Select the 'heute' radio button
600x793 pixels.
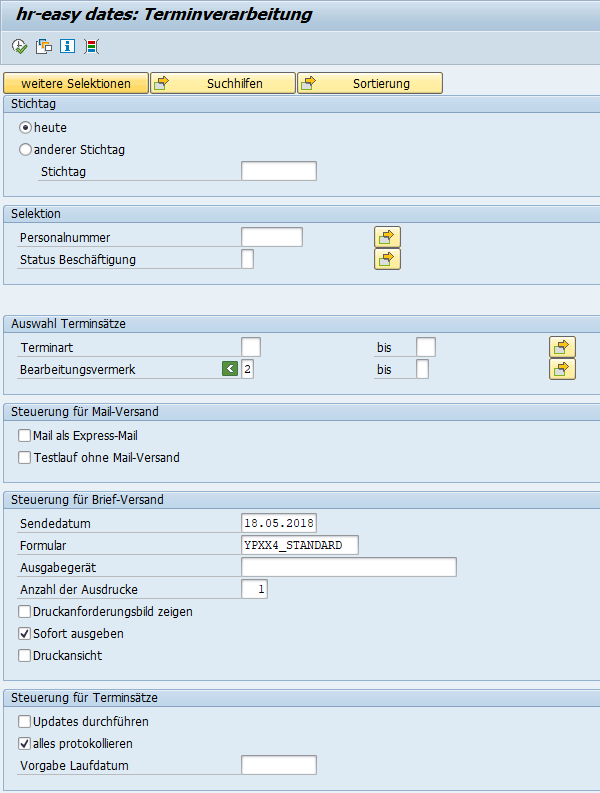pyautogui.click(x=26, y=128)
